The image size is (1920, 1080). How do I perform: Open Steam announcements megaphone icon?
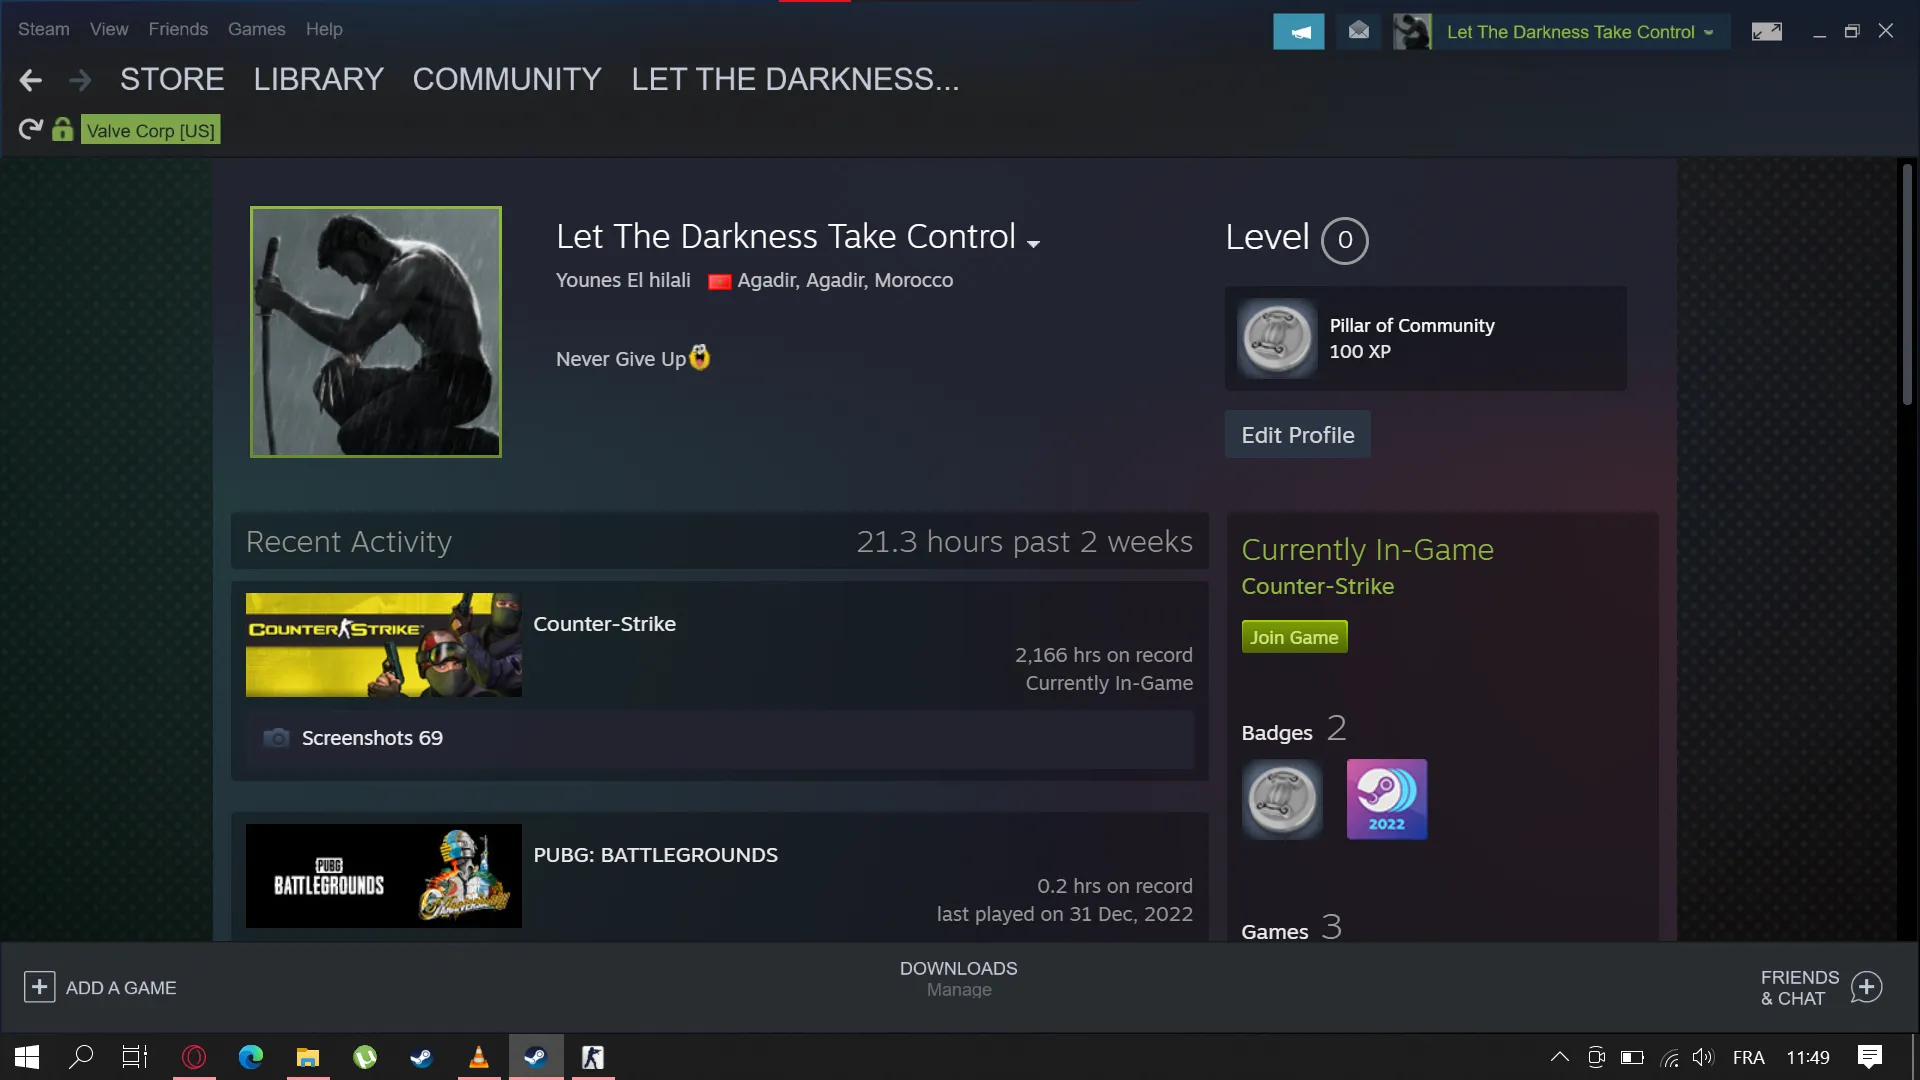tap(1299, 32)
